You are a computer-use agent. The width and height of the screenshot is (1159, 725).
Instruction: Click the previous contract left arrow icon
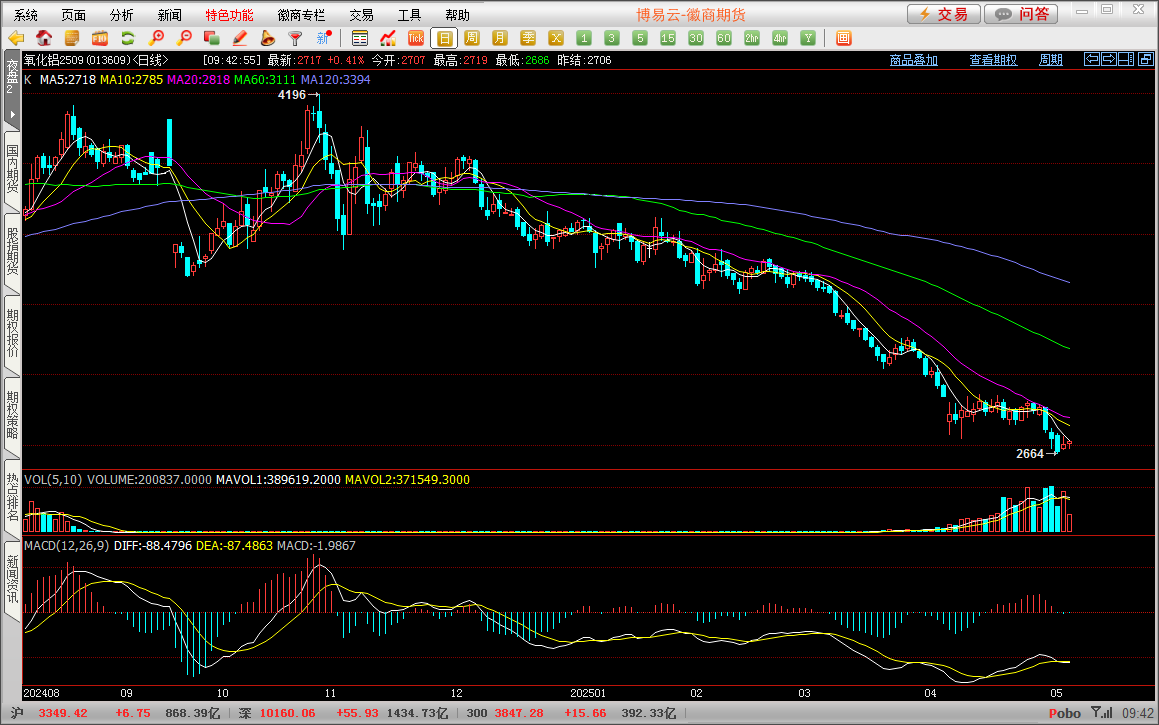(1092, 59)
